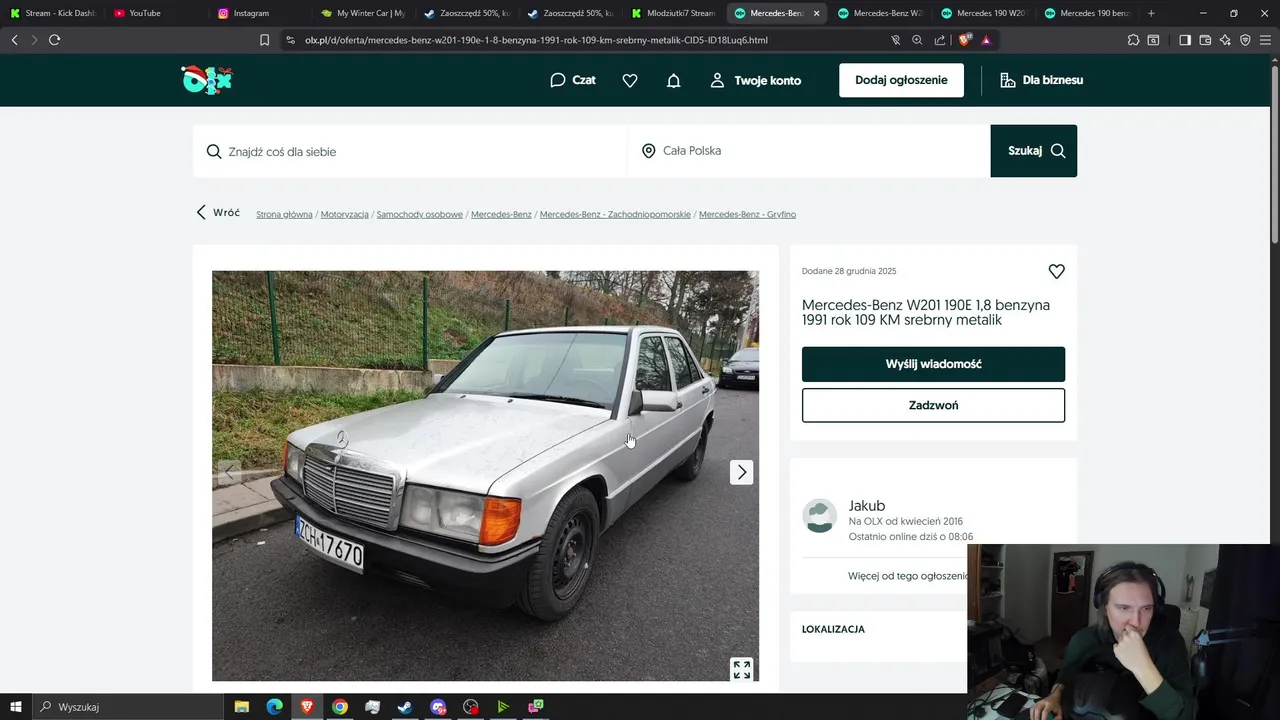Click Wyszukaj taskbar search box
The height and width of the screenshot is (720, 1280).
127,707
